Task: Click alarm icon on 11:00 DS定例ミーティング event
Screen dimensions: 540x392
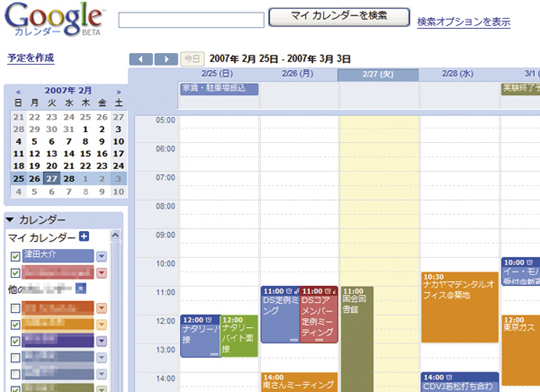Action: click(x=289, y=291)
